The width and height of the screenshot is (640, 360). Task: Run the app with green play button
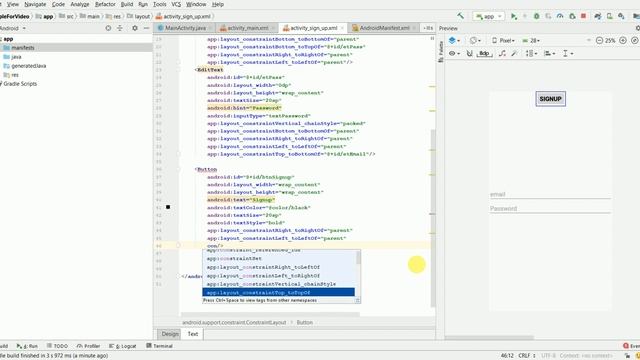point(514,16)
